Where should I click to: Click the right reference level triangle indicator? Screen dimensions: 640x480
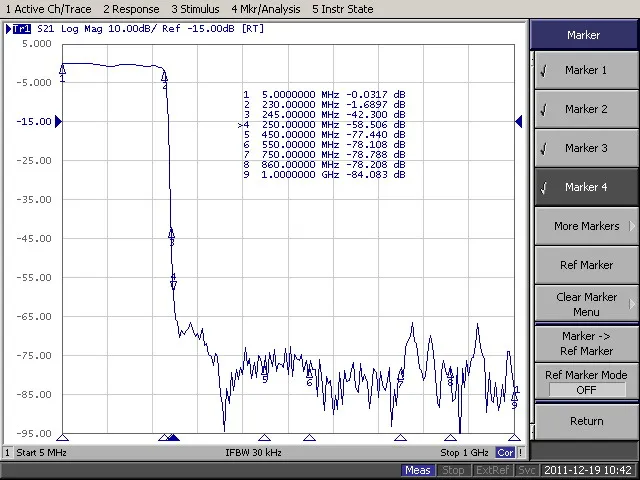[x=519, y=121]
